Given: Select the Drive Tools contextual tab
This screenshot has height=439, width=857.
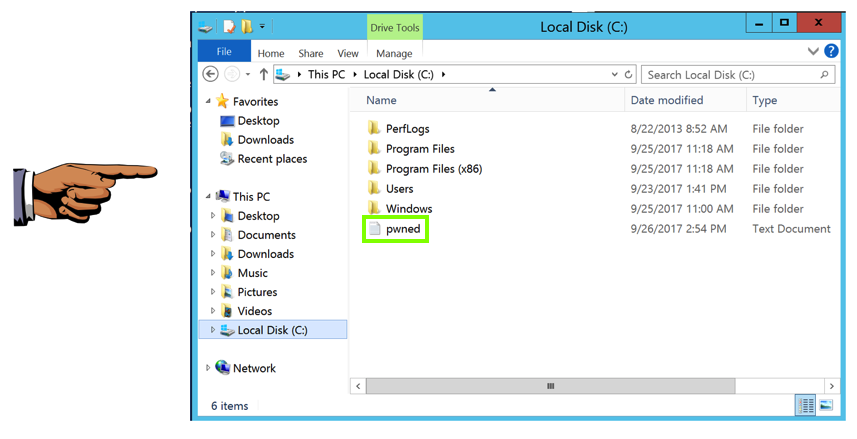Looking at the screenshot, I should point(395,27).
